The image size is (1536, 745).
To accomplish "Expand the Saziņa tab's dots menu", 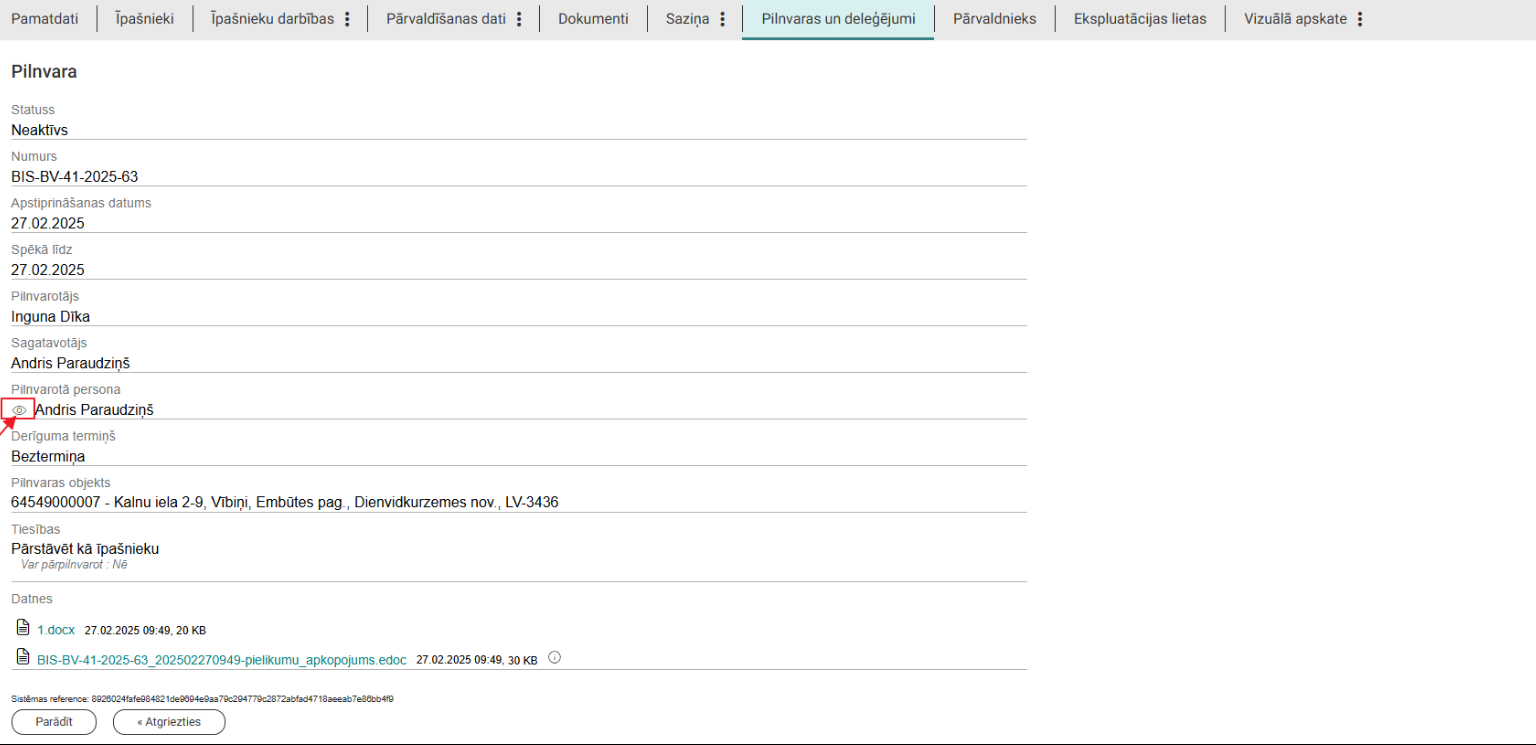I will click(x=722, y=19).
